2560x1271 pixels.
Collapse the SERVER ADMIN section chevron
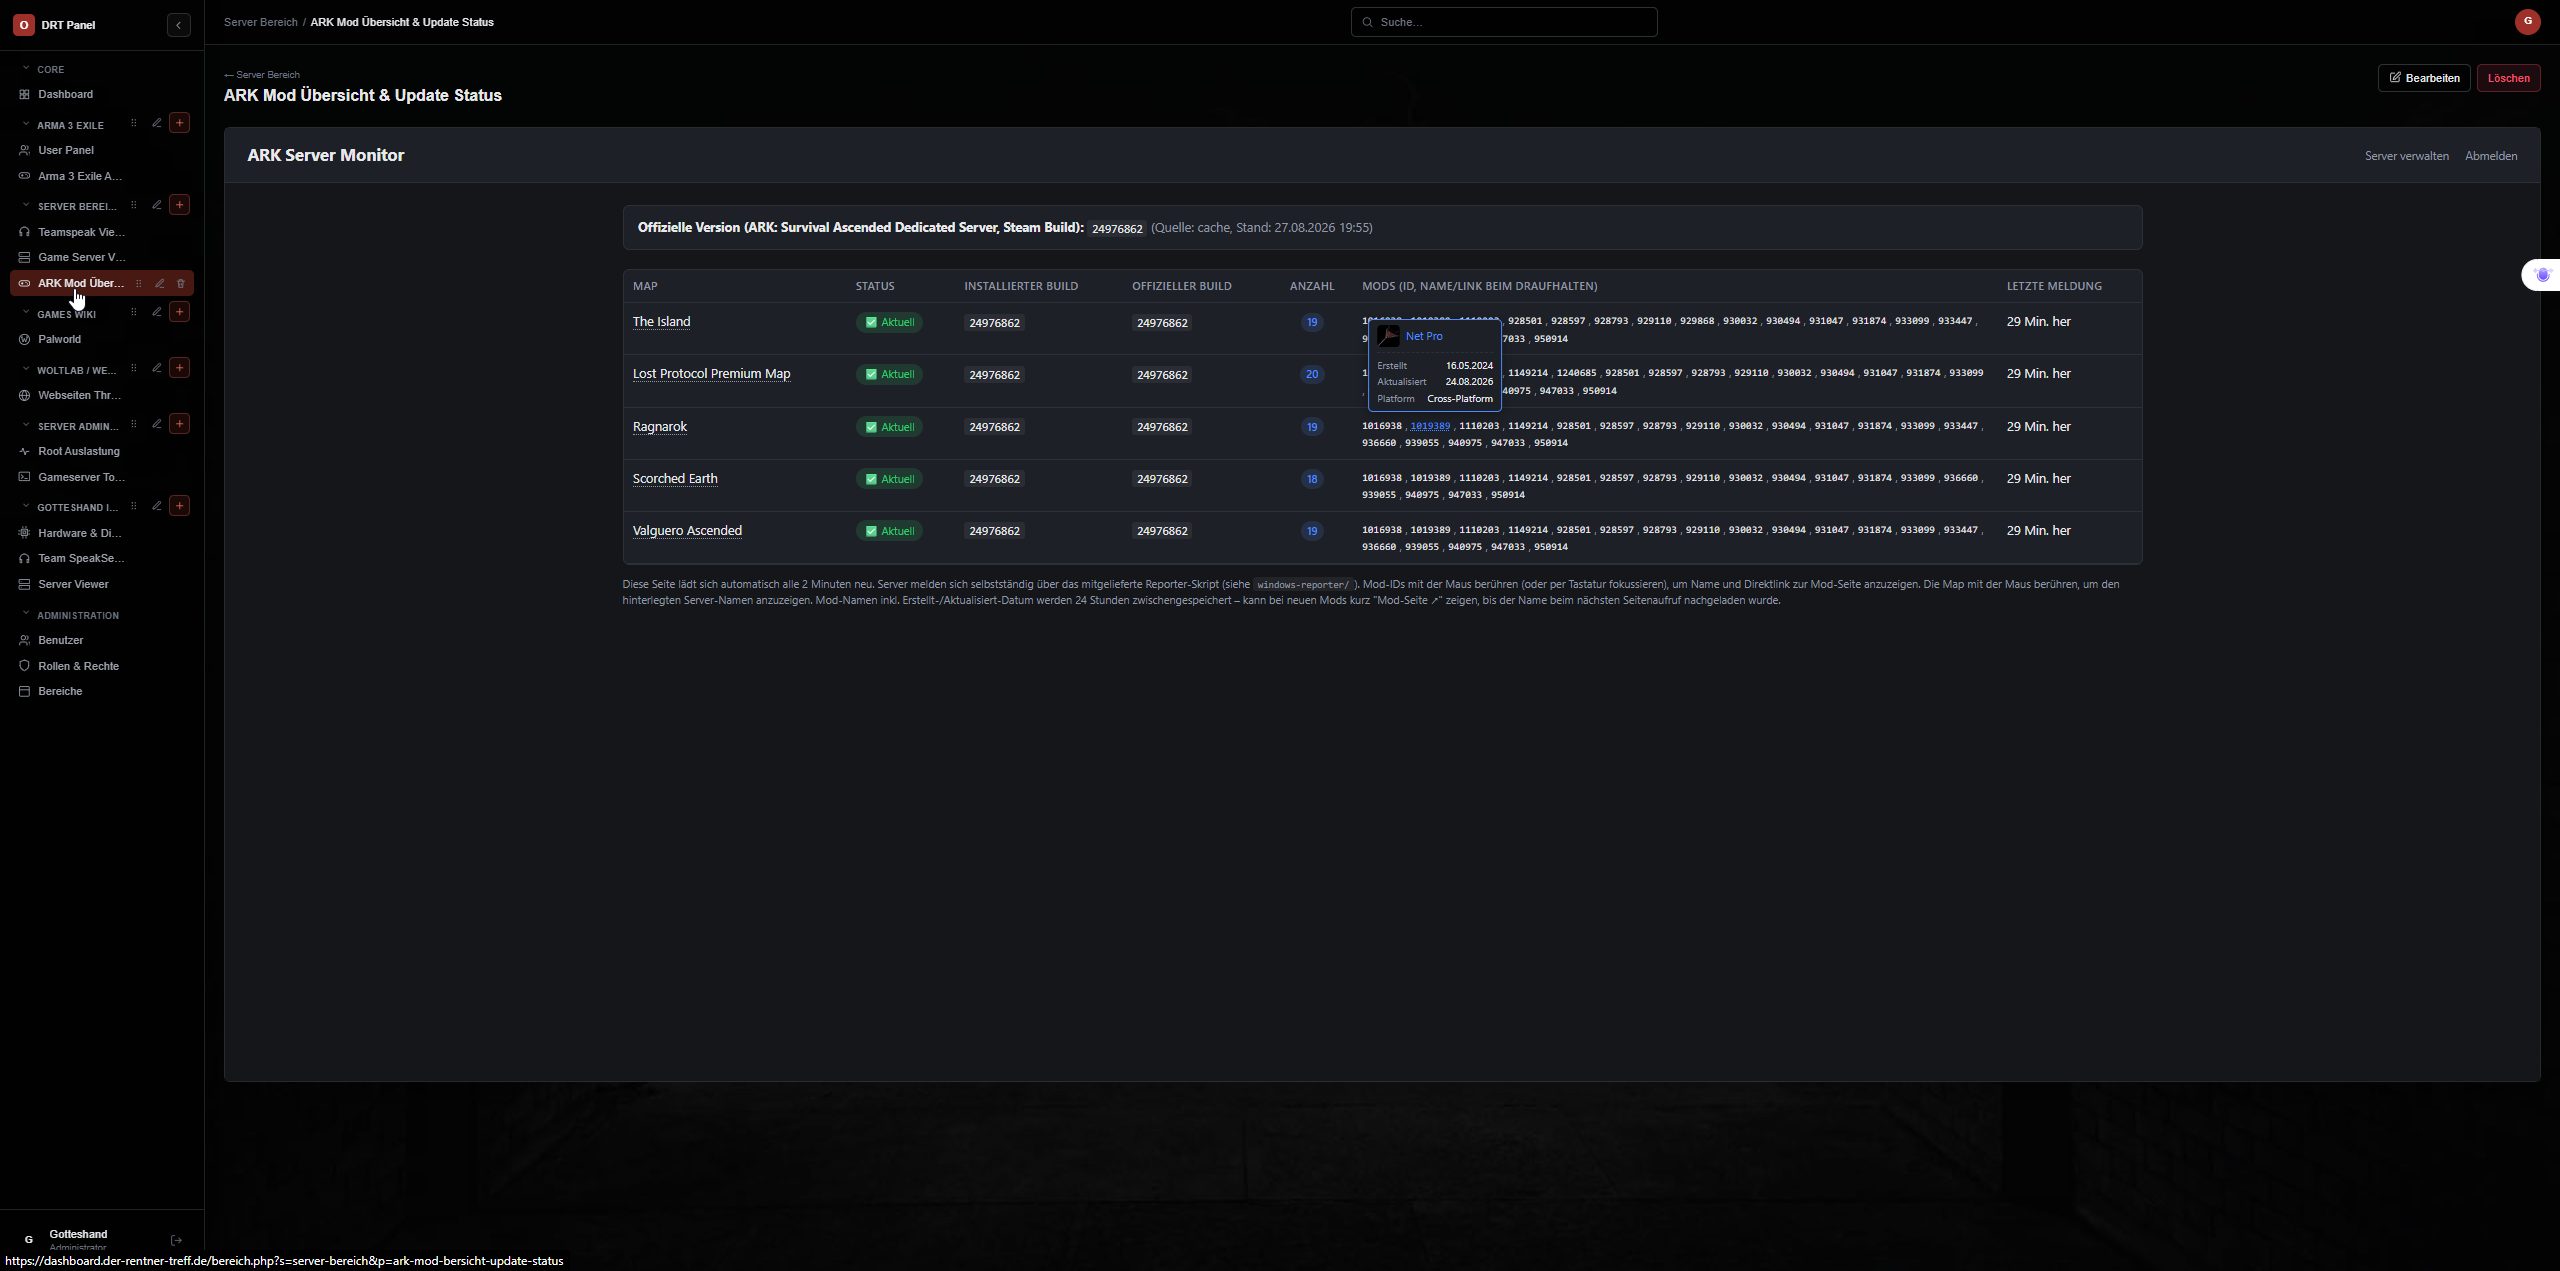[26, 425]
